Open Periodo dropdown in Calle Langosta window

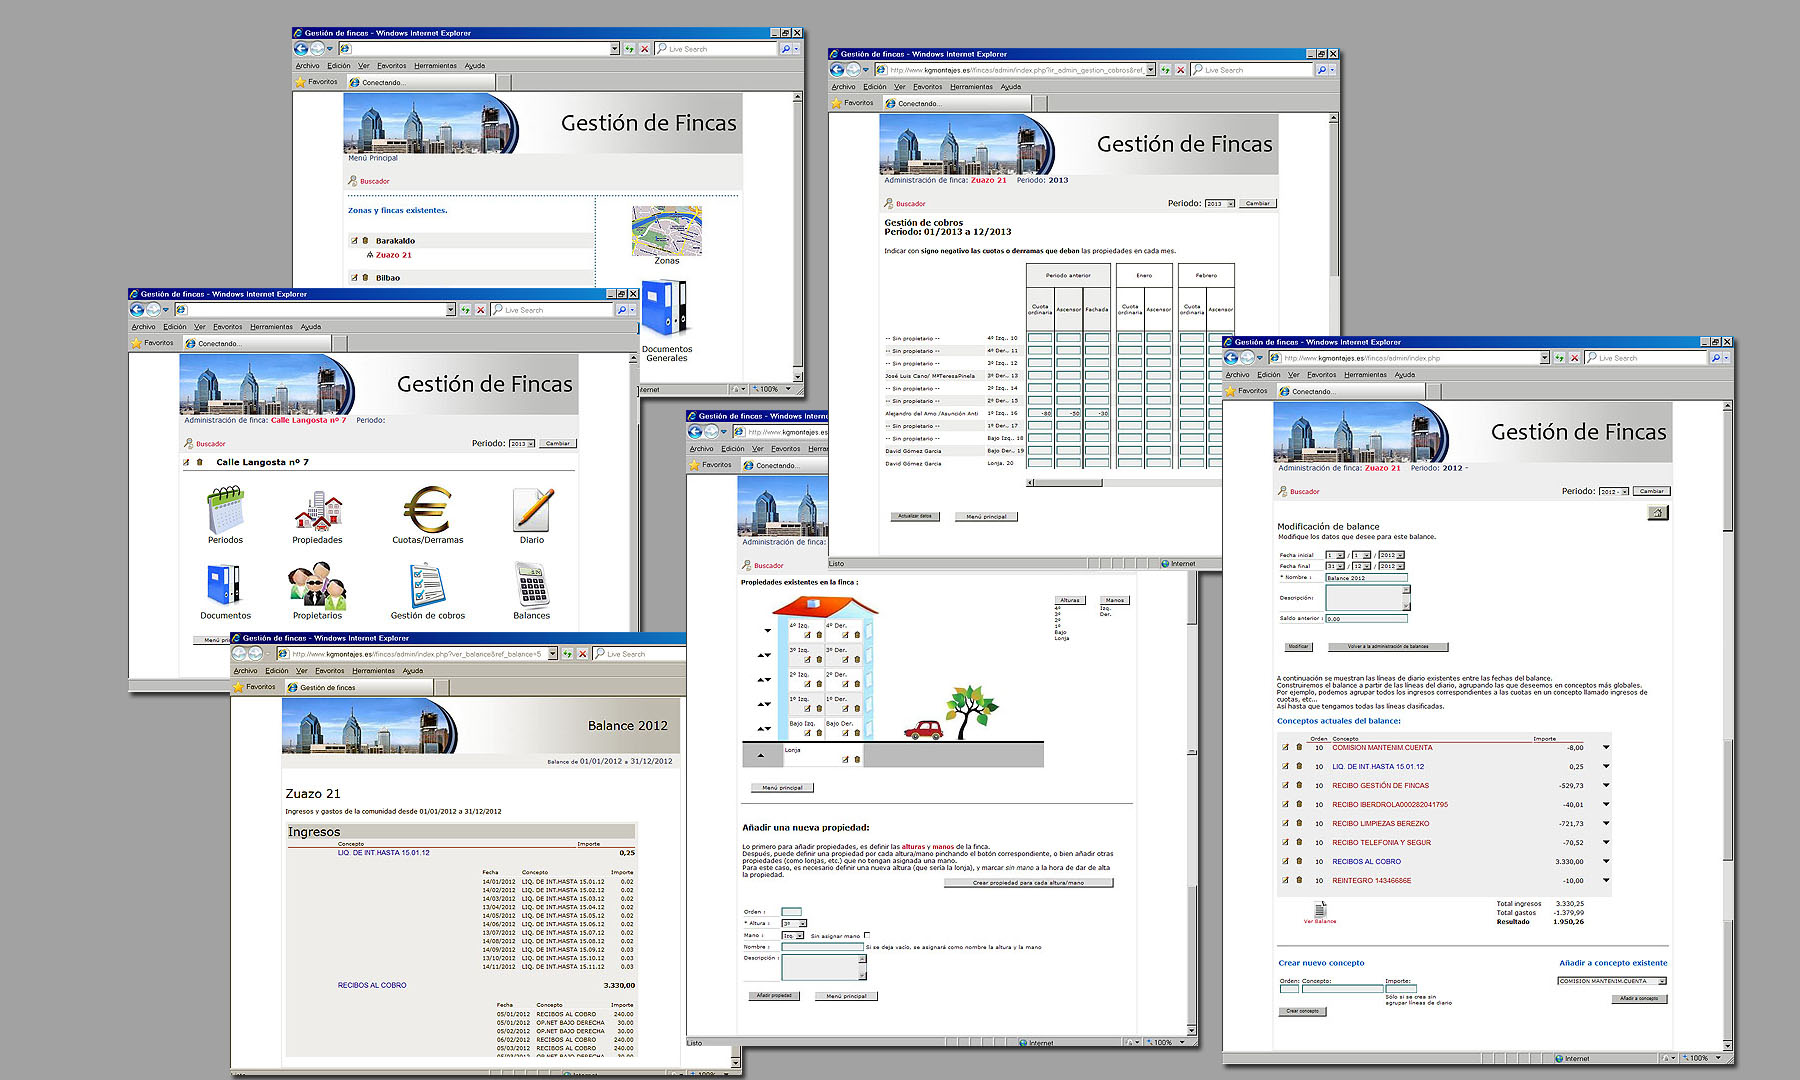tap(522, 444)
